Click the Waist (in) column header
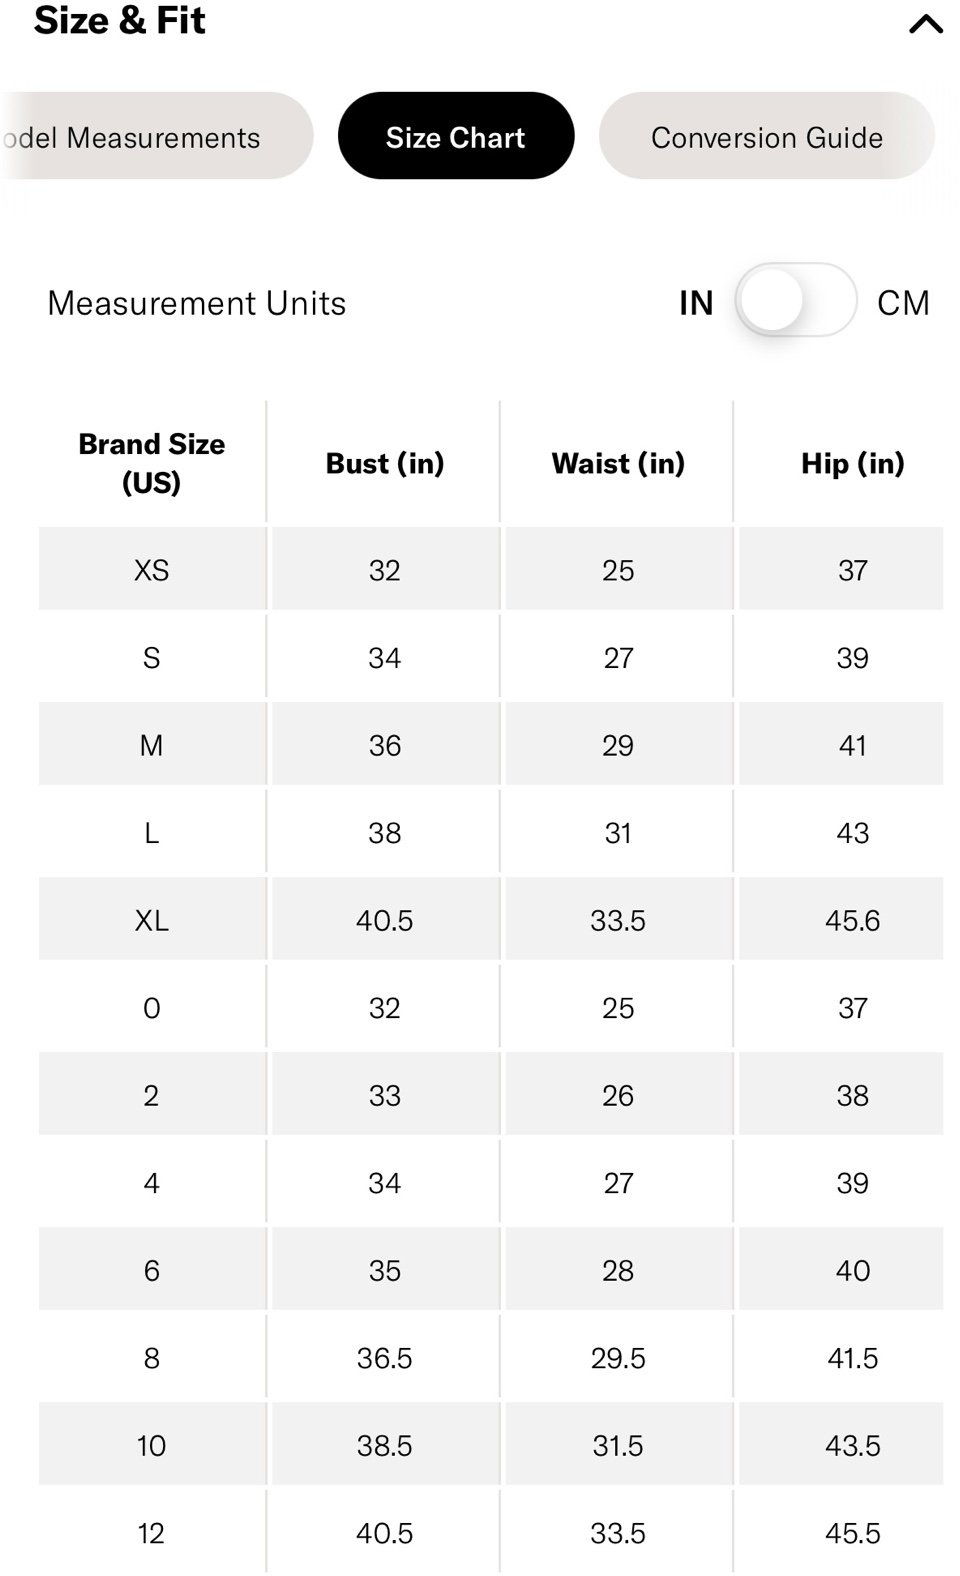Image resolution: width=960 pixels, height=1576 pixels. pos(618,463)
